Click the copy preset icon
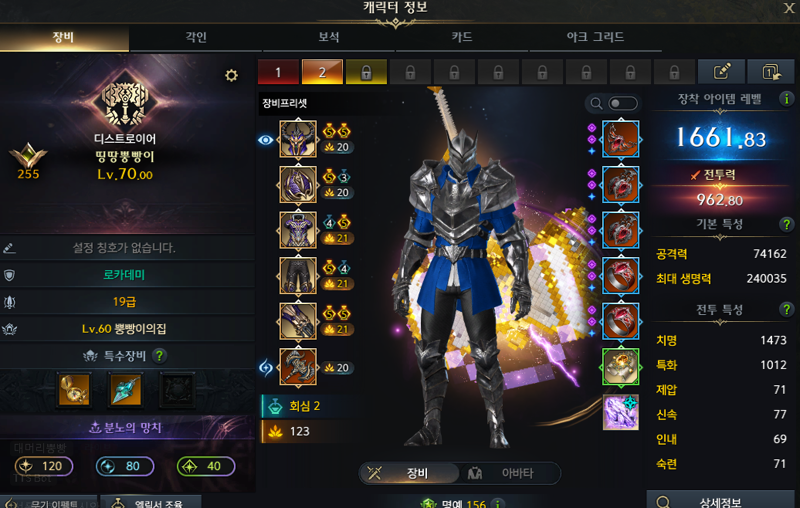Screen dimensions: 800x508 [771, 72]
